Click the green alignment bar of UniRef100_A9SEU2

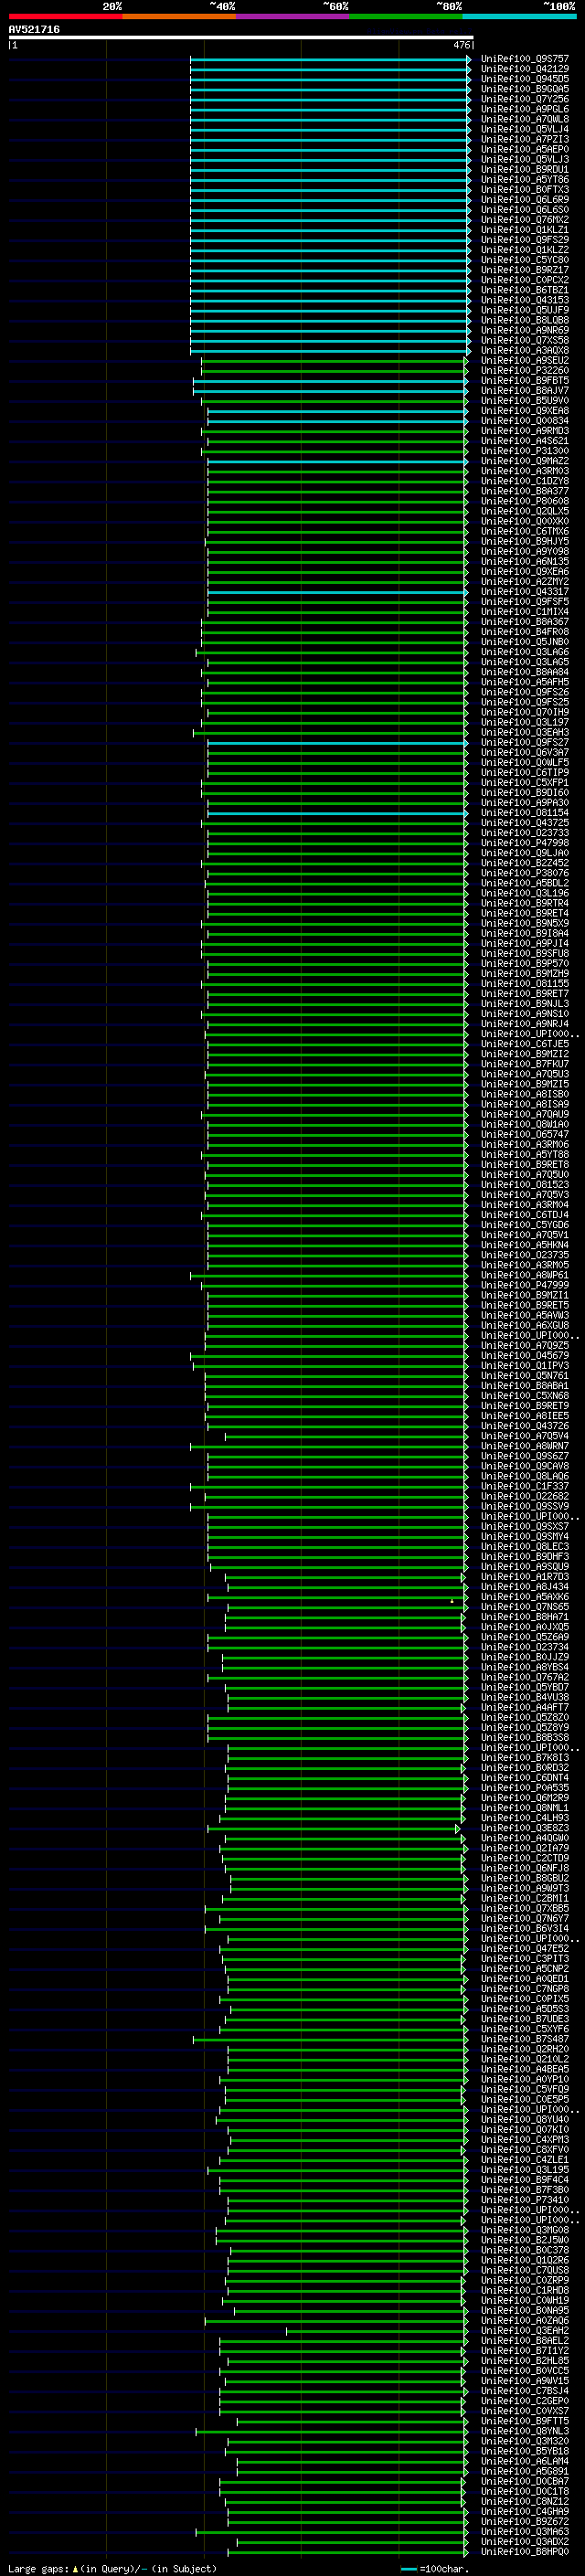pos(335,361)
